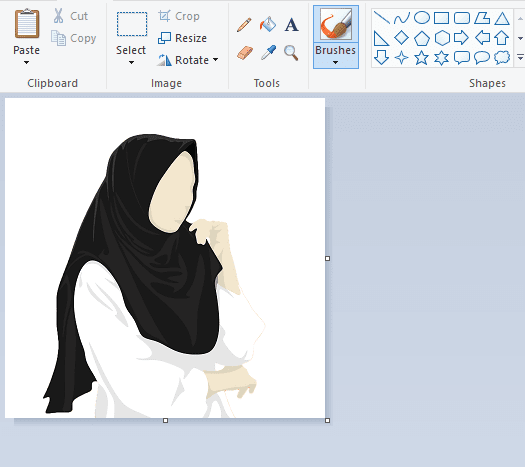527x467 pixels.
Task: Expand the Shapes gallery more arrow
Action: (x=520, y=57)
